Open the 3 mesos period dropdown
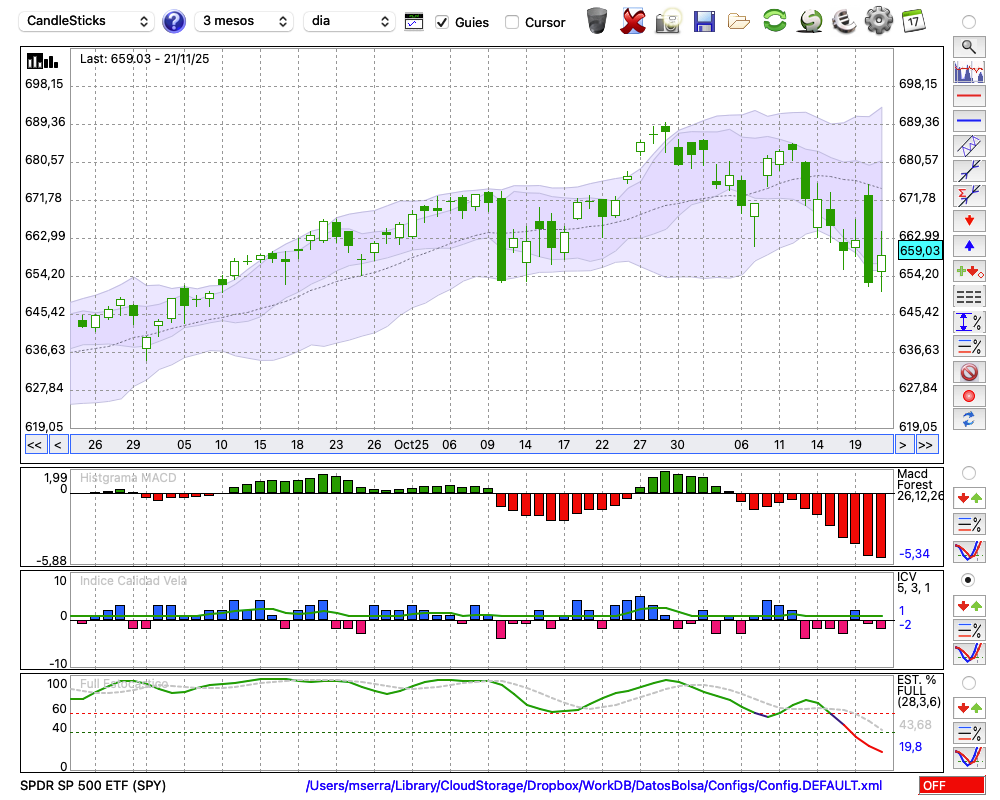This screenshot has width=1000, height=800. click(x=244, y=21)
